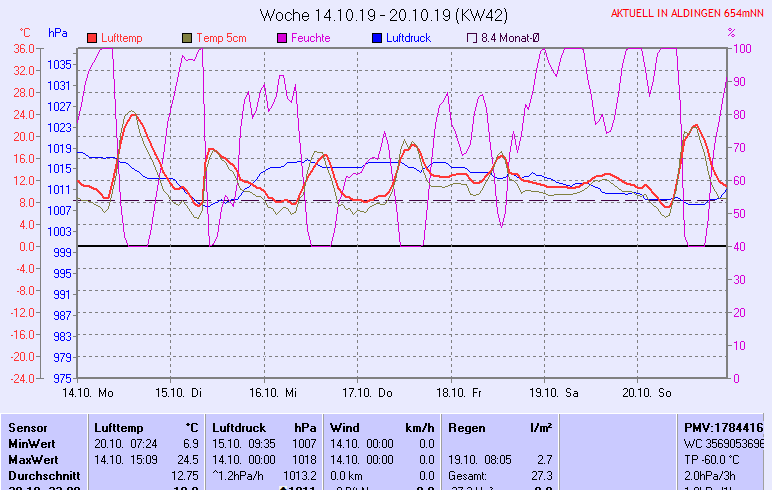Click the red Lufttemp legend square
This screenshot has width=772, height=490.
click(x=93, y=38)
